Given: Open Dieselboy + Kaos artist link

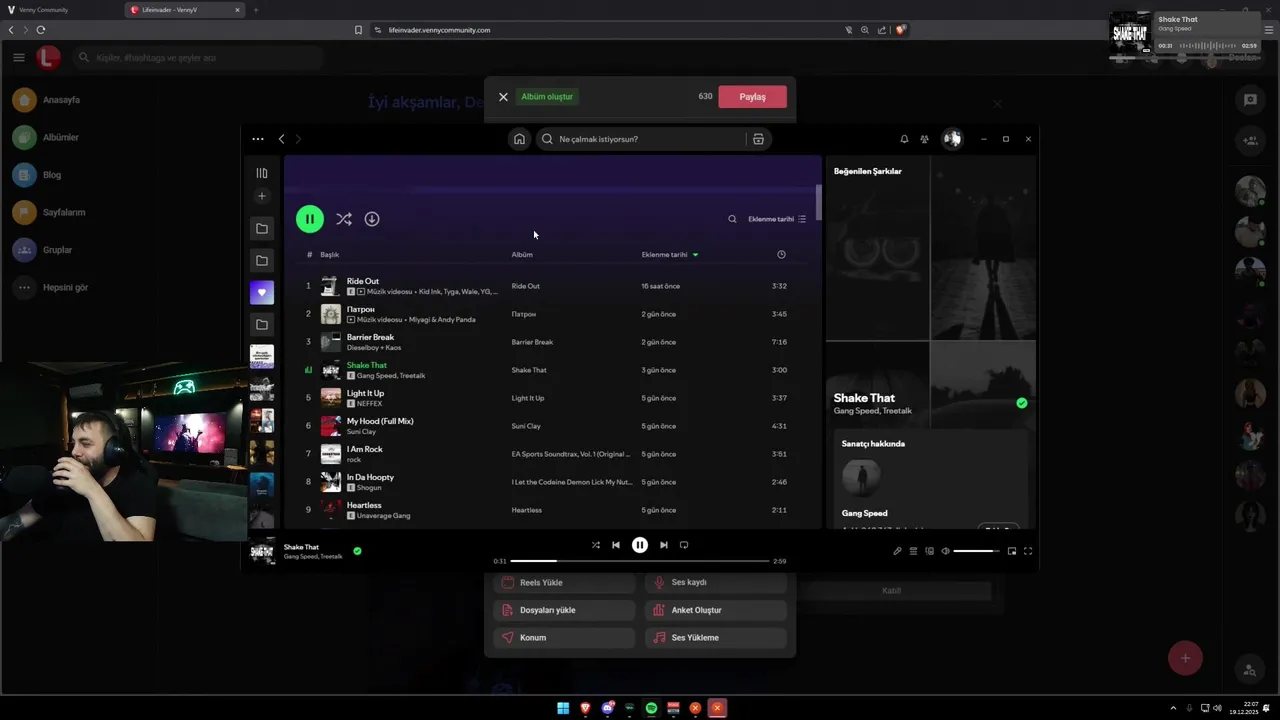Looking at the screenshot, I should tap(374, 348).
